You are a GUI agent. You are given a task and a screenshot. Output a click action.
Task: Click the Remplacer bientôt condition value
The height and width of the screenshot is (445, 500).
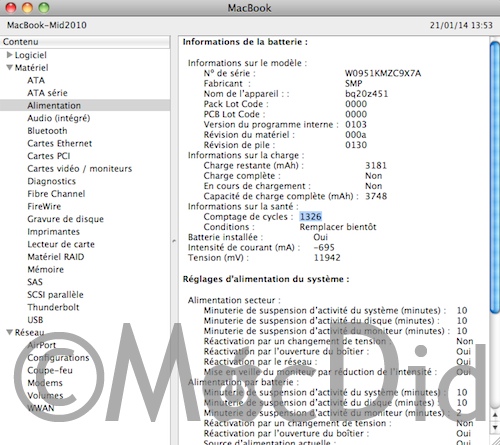coord(338,227)
